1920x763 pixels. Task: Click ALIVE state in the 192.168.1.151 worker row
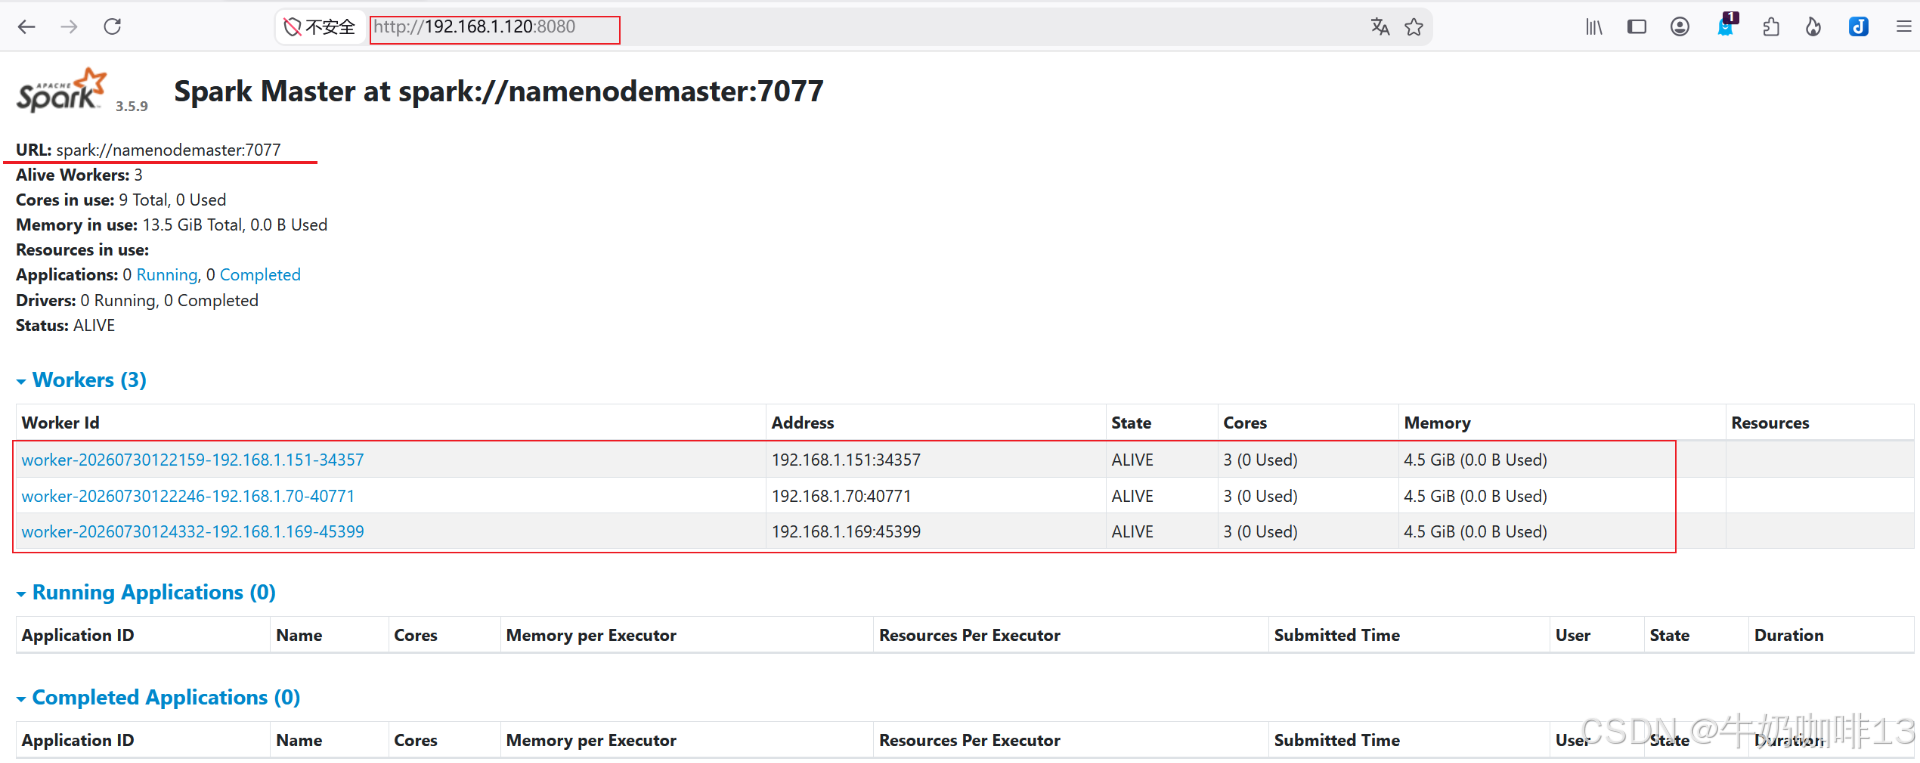click(1132, 460)
